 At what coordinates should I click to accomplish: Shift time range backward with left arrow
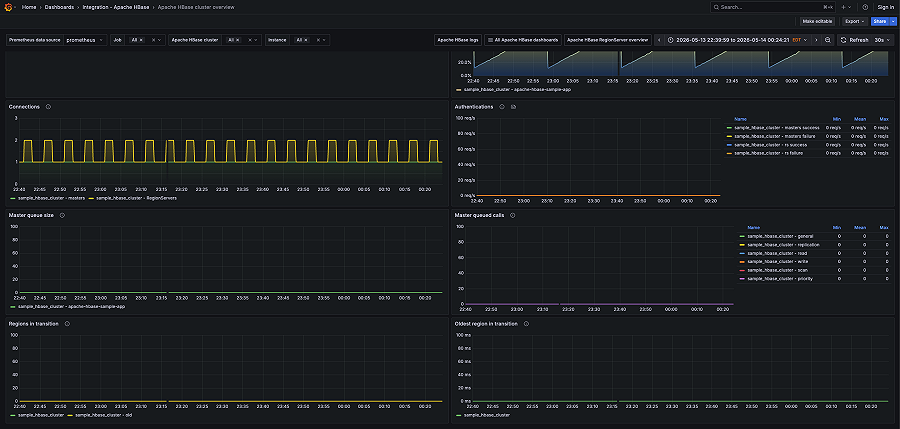coord(659,40)
